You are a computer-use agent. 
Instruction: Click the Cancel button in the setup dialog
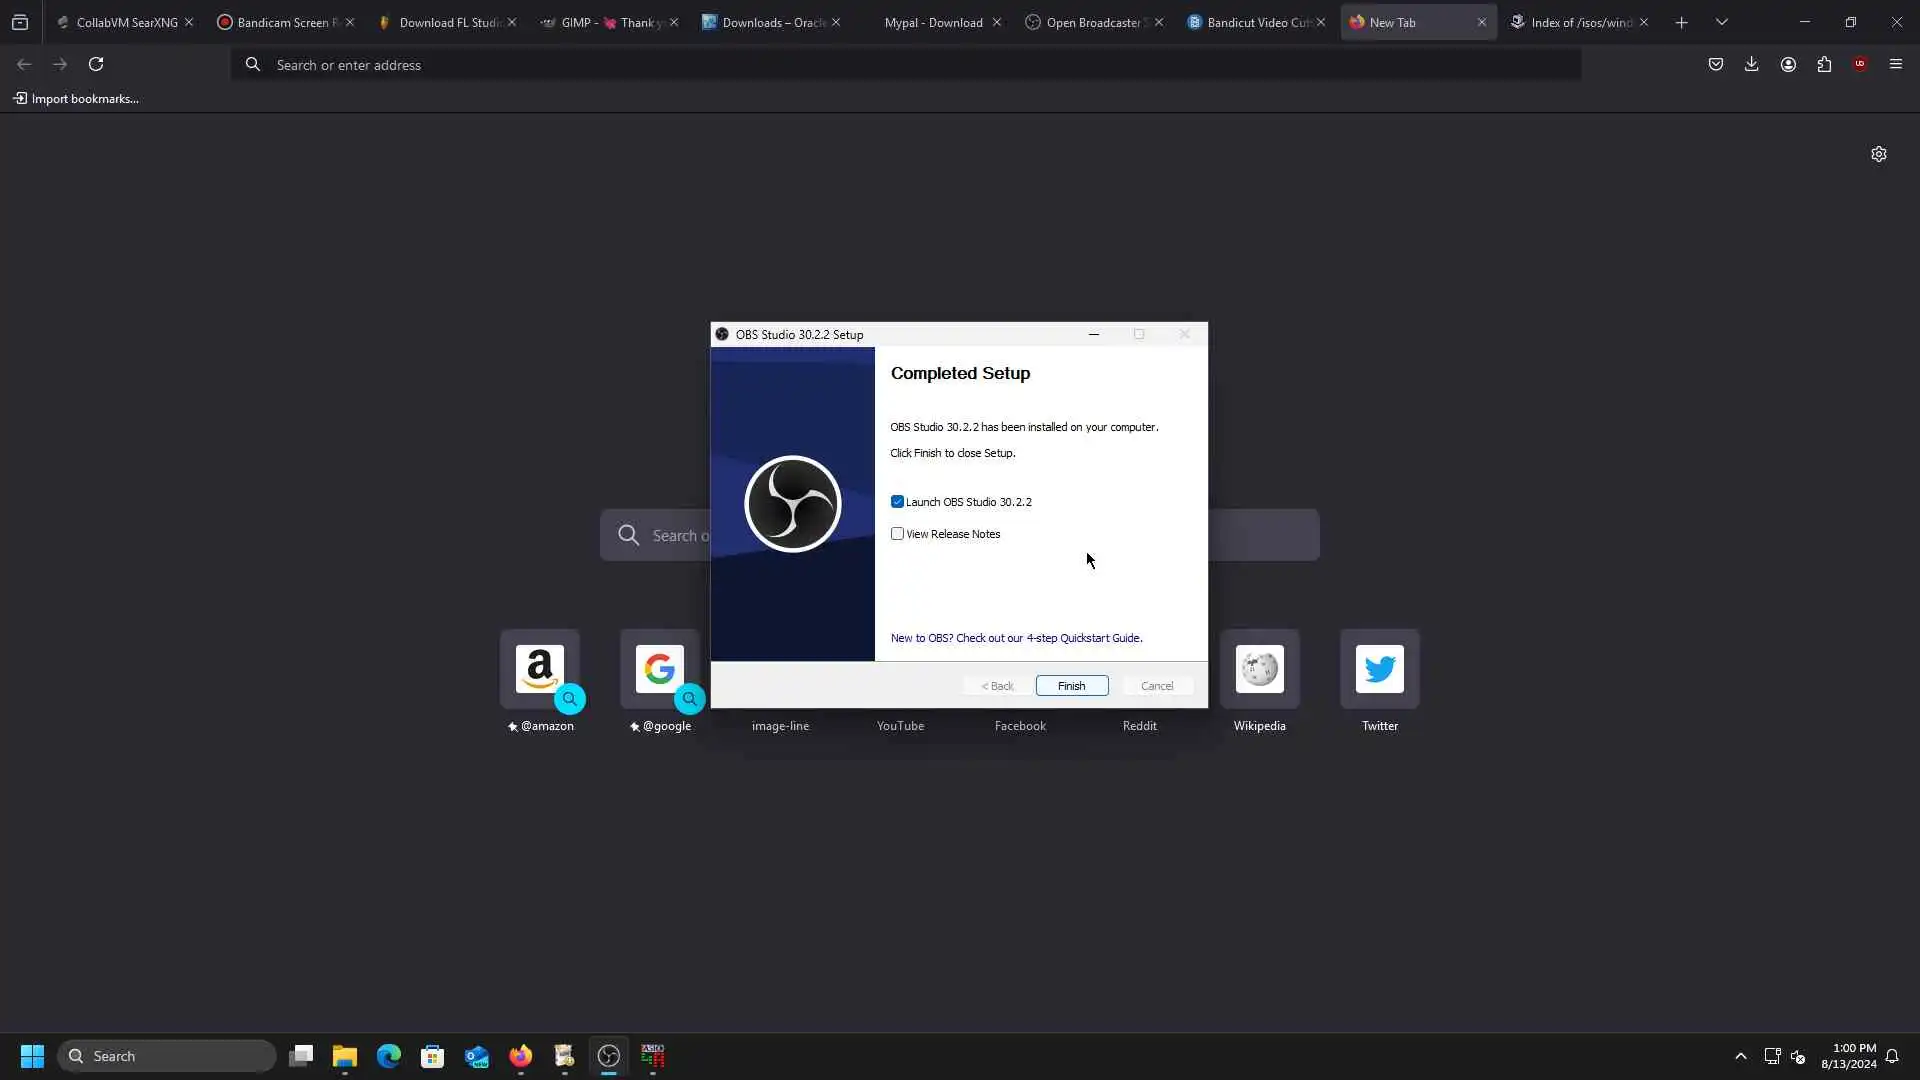tap(1156, 686)
